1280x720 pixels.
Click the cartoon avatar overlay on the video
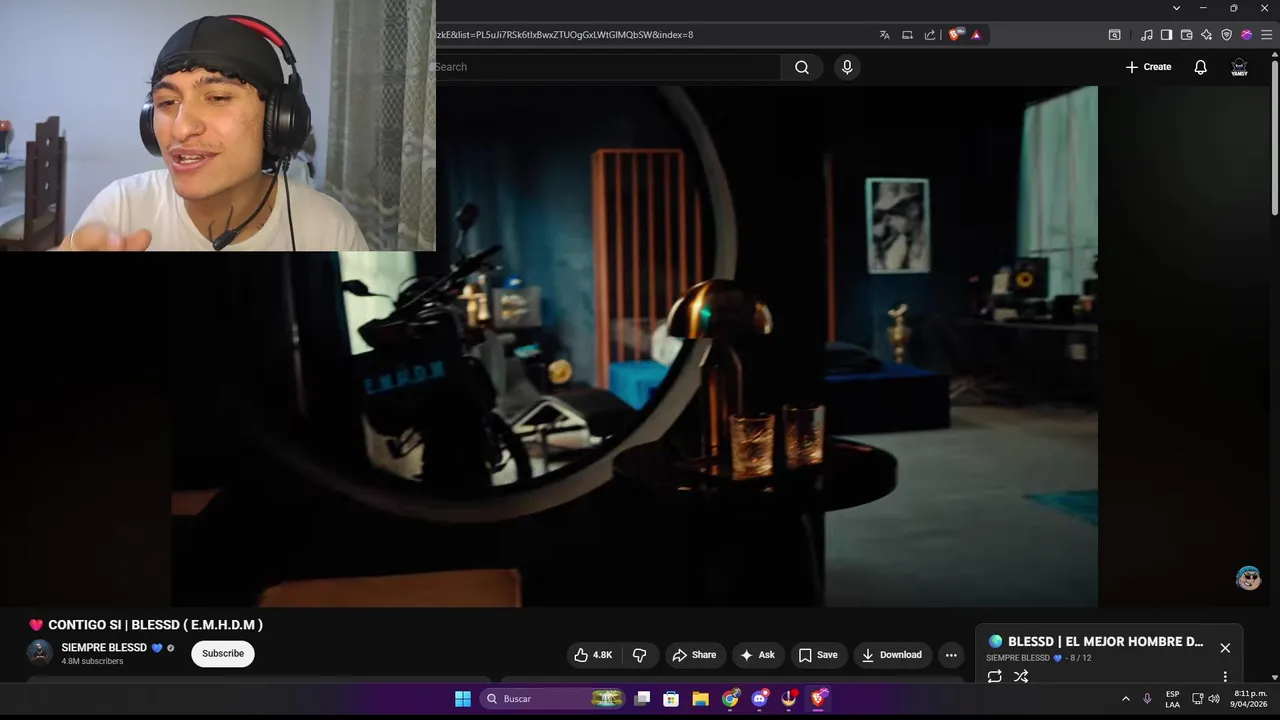pos(1248,578)
